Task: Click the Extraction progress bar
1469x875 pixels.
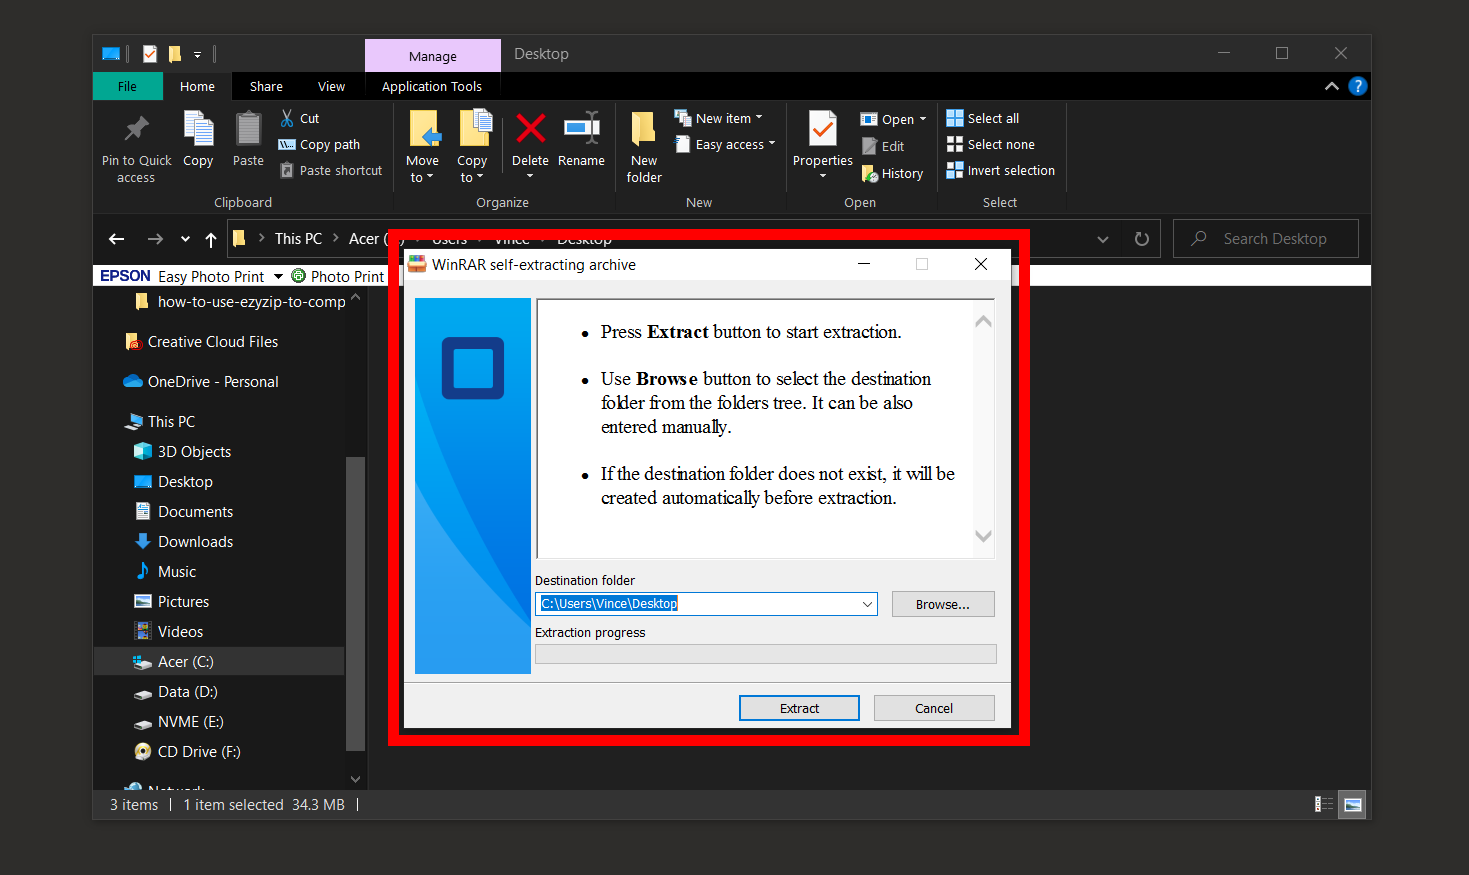Action: [x=765, y=653]
